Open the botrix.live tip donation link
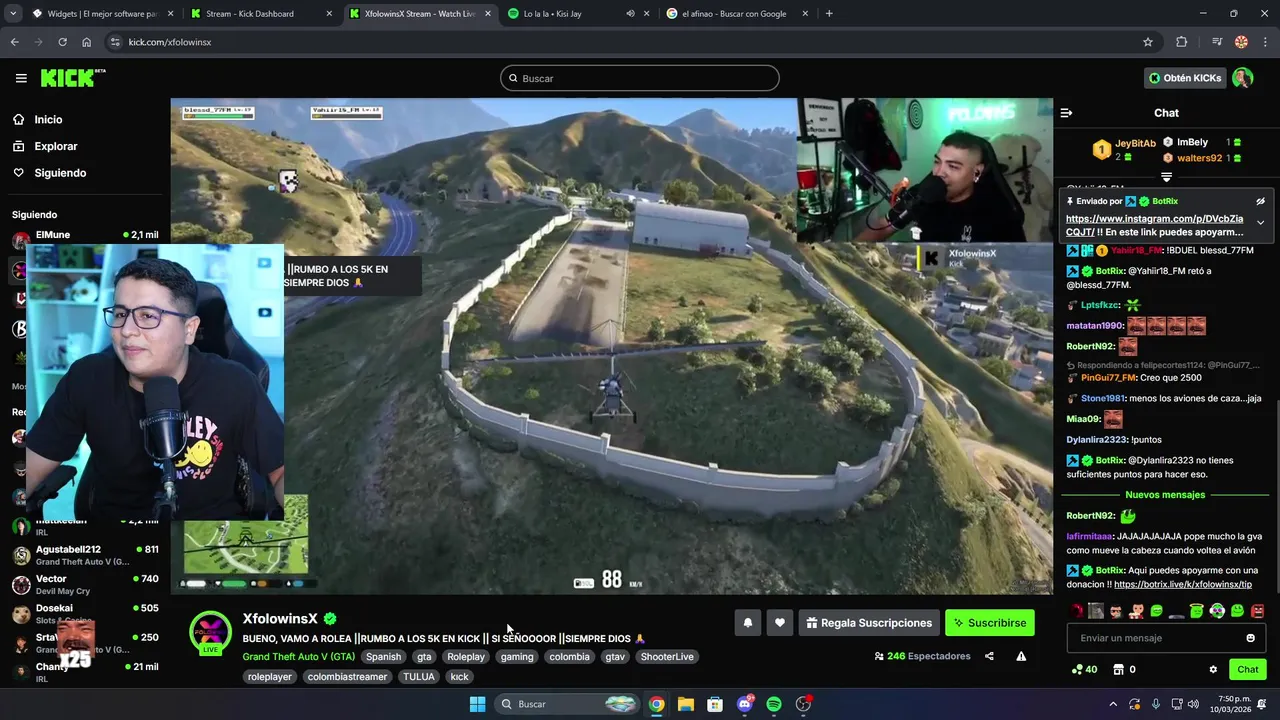The width and height of the screenshot is (1280, 720). 1183,584
